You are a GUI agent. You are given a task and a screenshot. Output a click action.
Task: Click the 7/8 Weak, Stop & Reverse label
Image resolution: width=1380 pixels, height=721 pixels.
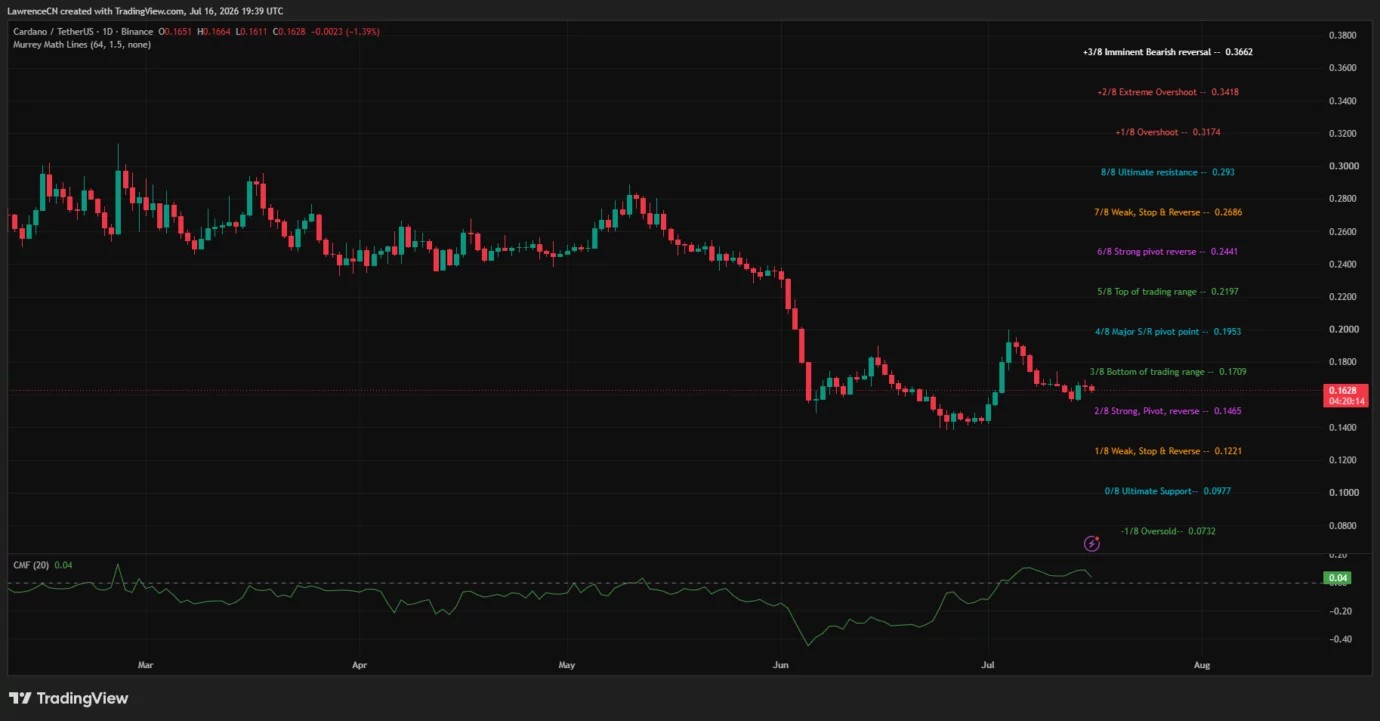click(1167, 212)
